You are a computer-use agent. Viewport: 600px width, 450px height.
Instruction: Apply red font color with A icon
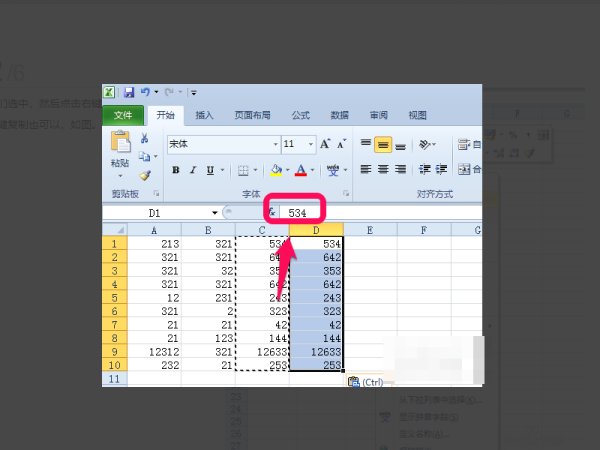click(301, 170)
